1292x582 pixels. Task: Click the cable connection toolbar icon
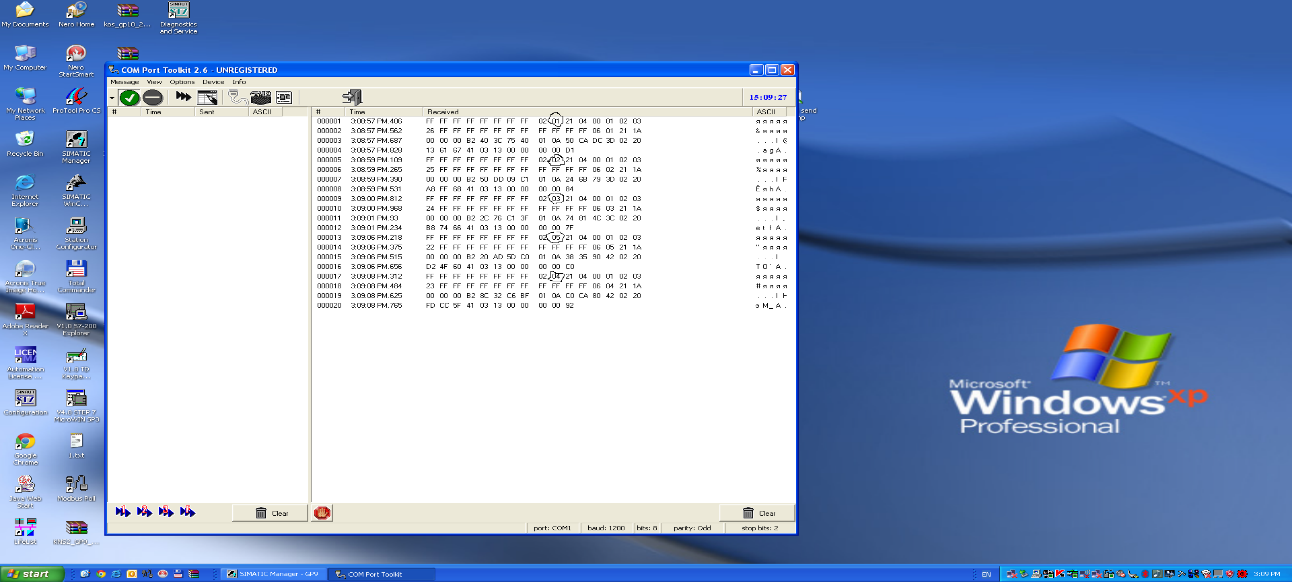click(237, 97)
